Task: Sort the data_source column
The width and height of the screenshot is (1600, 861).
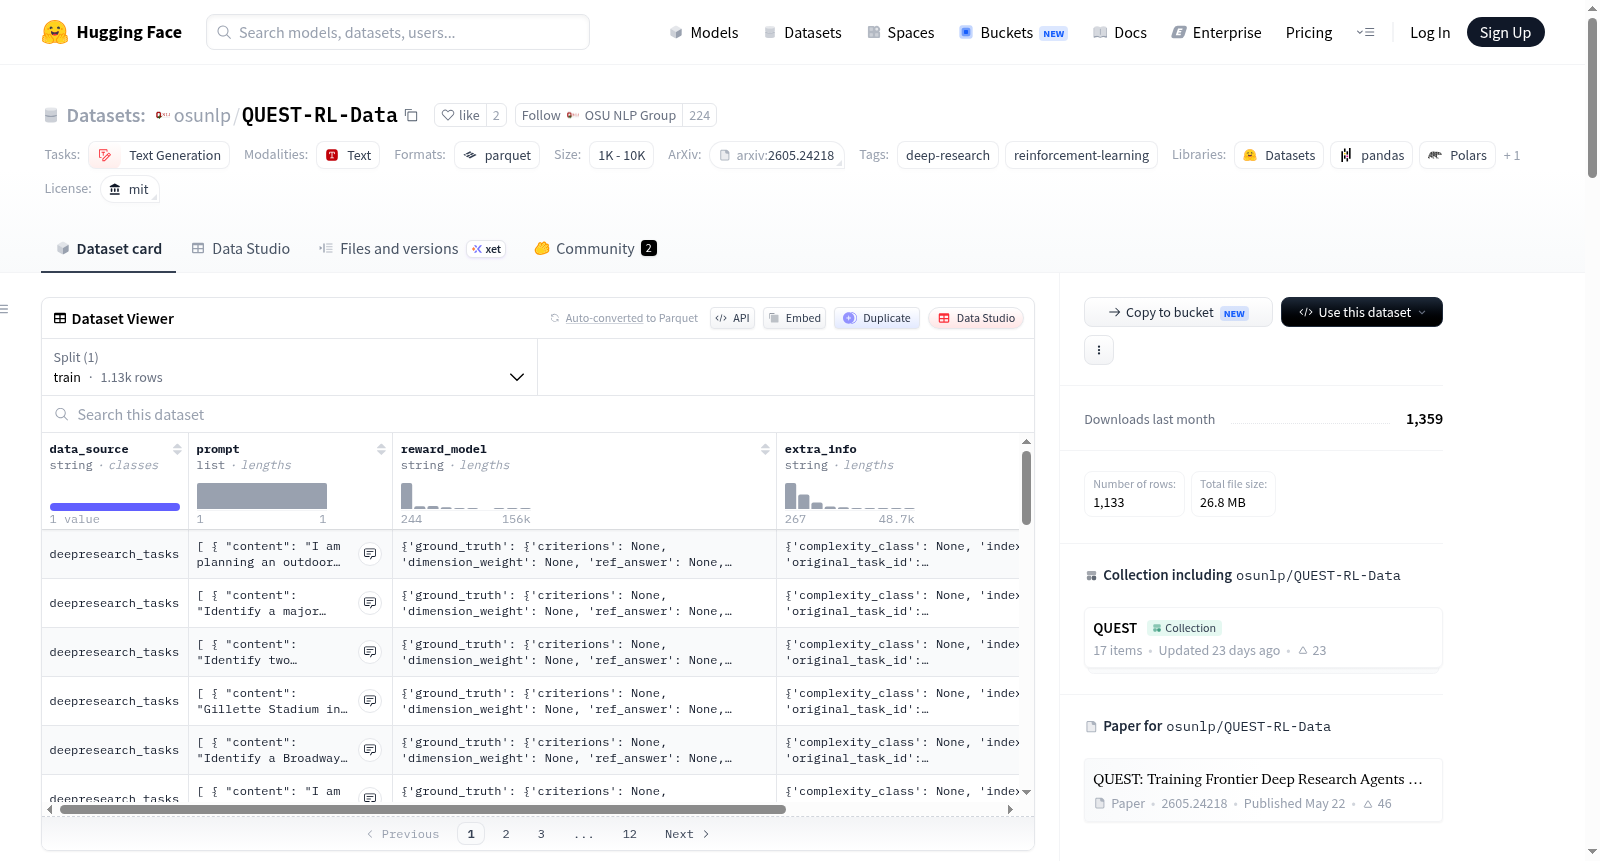Action: coord(177,449)
